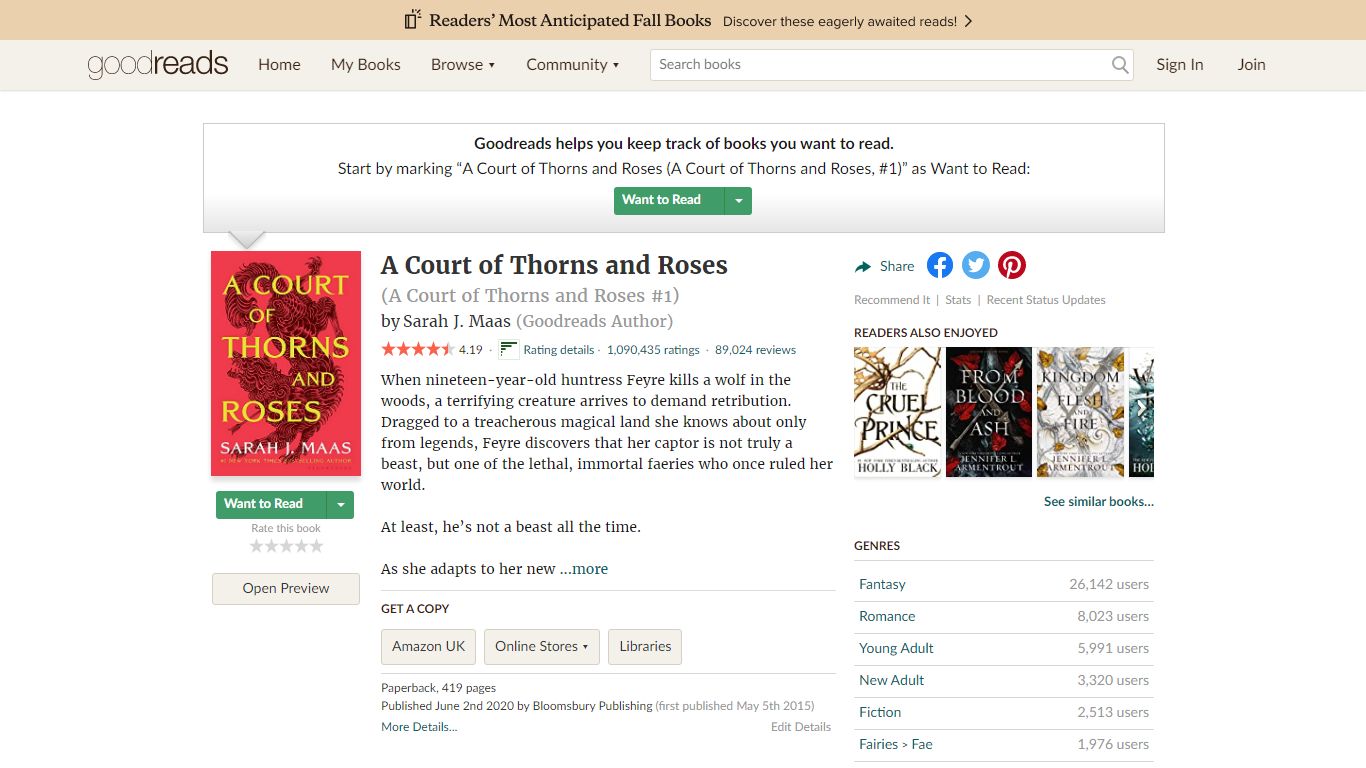Click 8,023 users count for Romance
This screenshot has height=768, width=1366.
(1113, 616)
